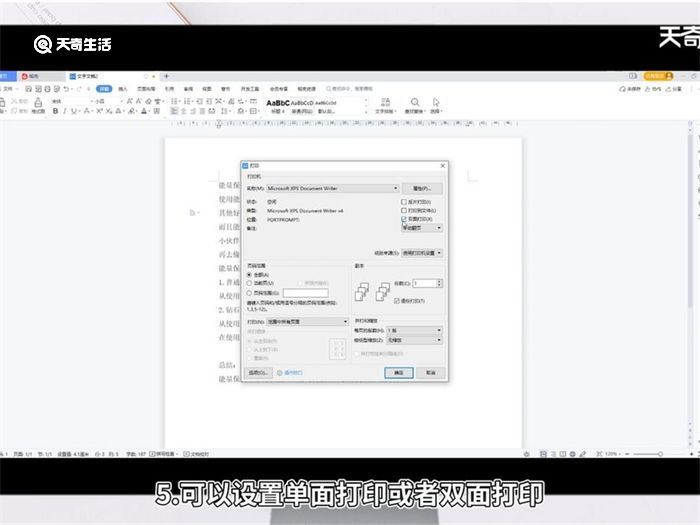Click the highlight color icon

(x=132, y=111)
